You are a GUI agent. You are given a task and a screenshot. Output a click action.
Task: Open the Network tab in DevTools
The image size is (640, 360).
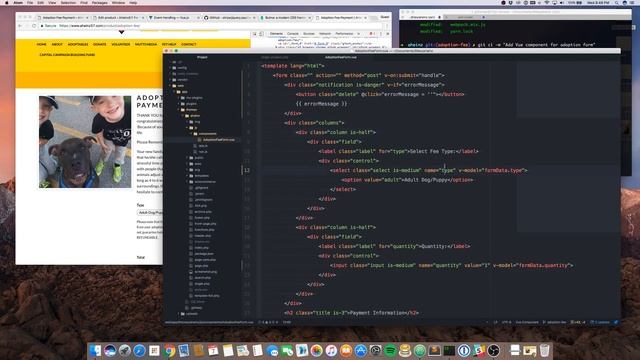pos(325,34)
